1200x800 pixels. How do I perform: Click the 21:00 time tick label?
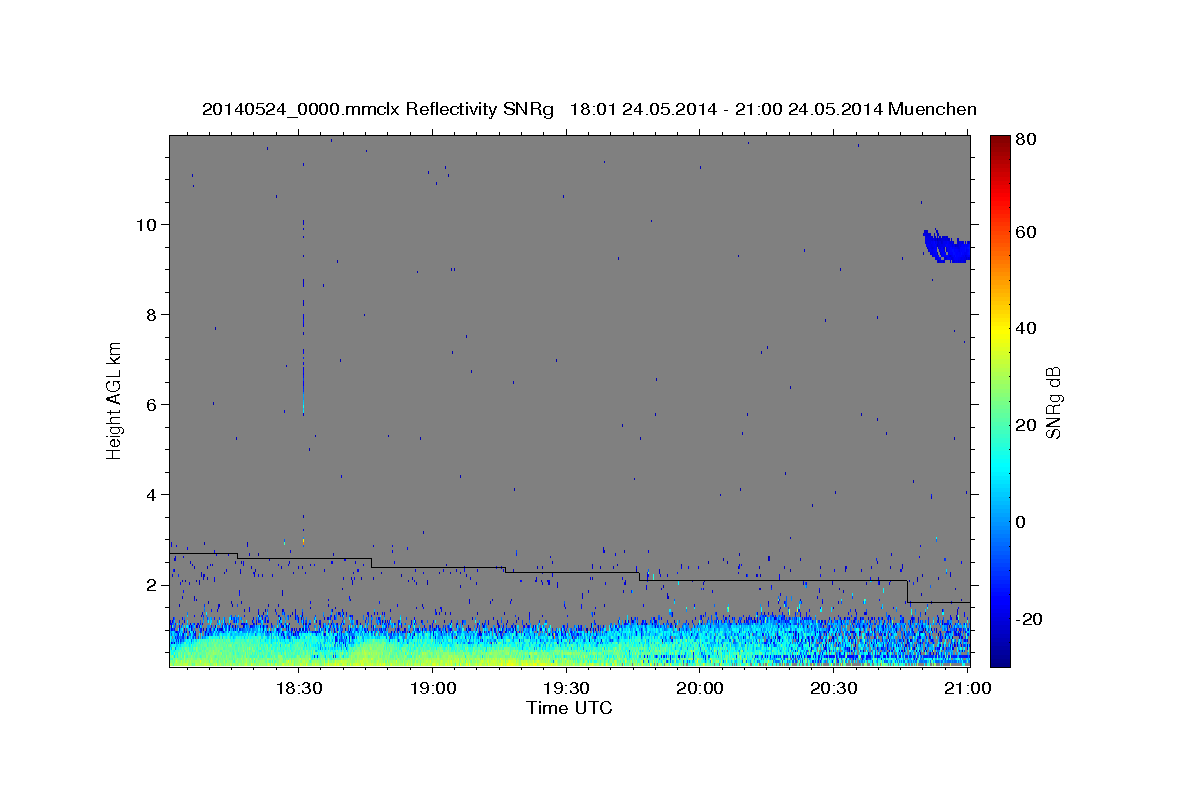point(967,688)
